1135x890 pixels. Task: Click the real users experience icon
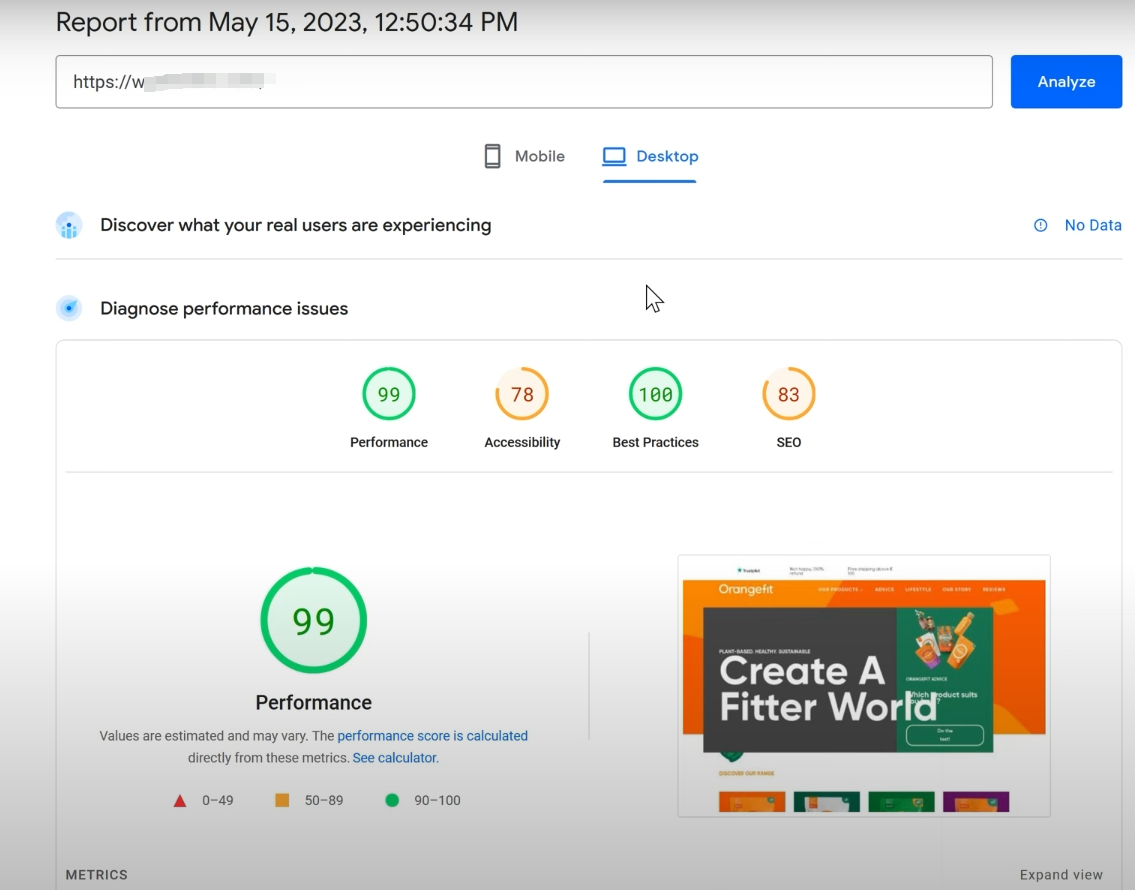tap(69, 226)
